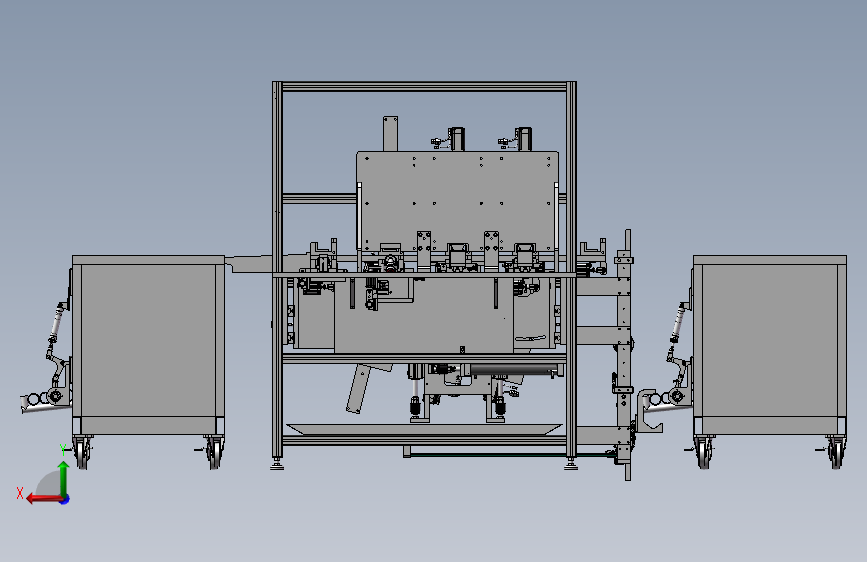Select the long tray at the frame bottom
Screen dimensions: 867x562
pyautogui.click(x=424, y=429)
